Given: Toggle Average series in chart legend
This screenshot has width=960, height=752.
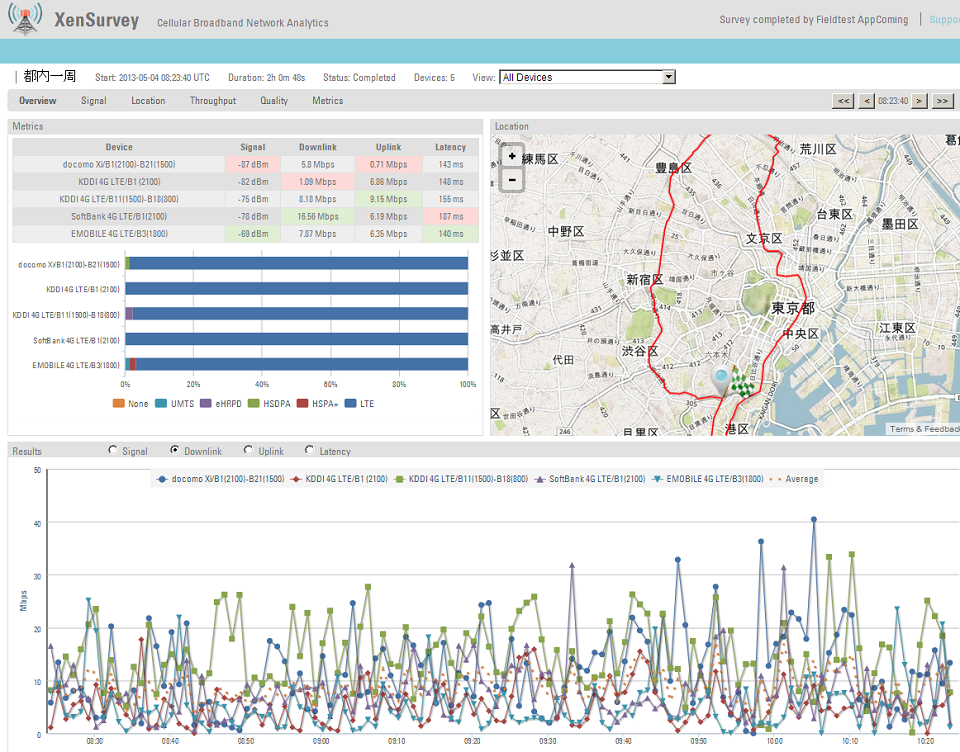Looking at the screenshot, I should point(794,479).
